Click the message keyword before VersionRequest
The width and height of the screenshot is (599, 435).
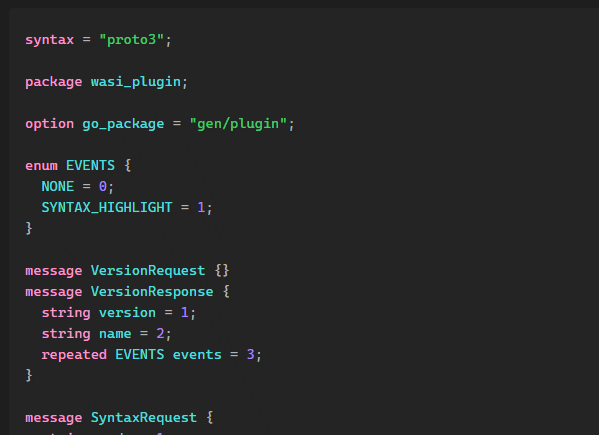click(53, 271)
